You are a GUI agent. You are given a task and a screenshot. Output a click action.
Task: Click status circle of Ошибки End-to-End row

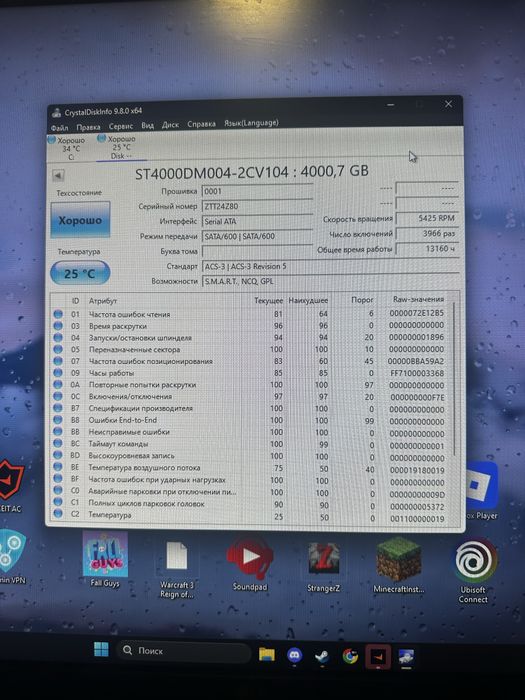(x=58, y=420)
